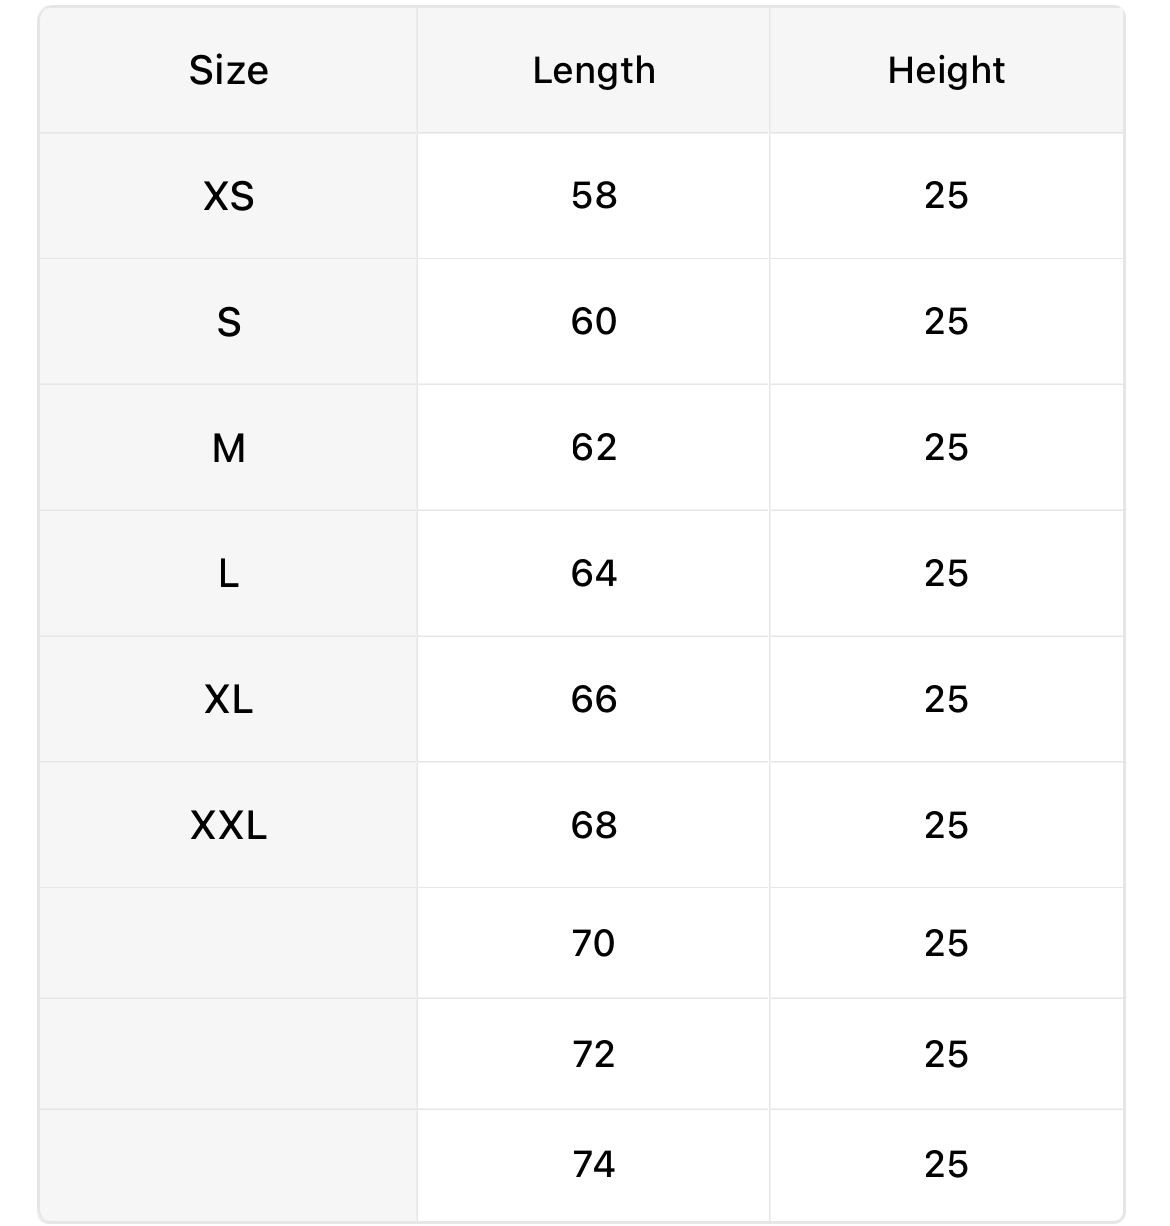Image resolution: width=1170 pixels, height=1226 pixels.
Task: Click the height value in the XXL row
Action: (946, 826)
